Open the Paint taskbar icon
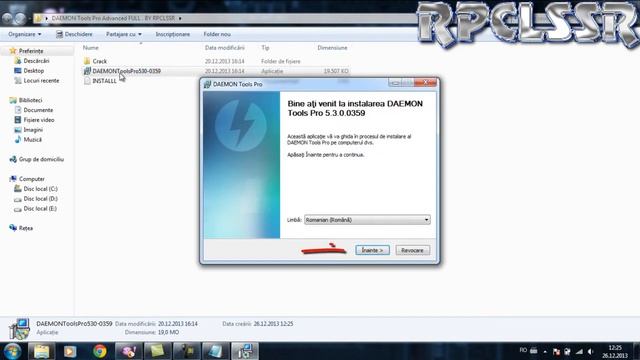 click(x=129, y=351)
